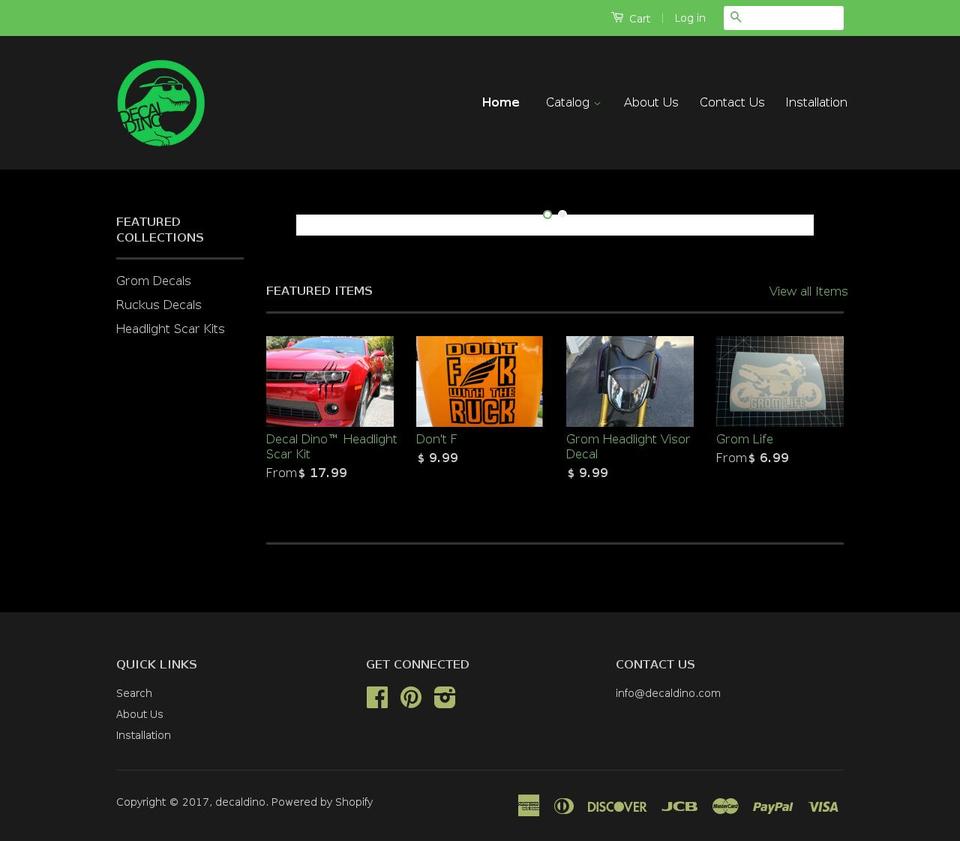The height and width of the screenshot is (841, 960).
Task: Click the Visa payment icon
Action: coord(822,806)
